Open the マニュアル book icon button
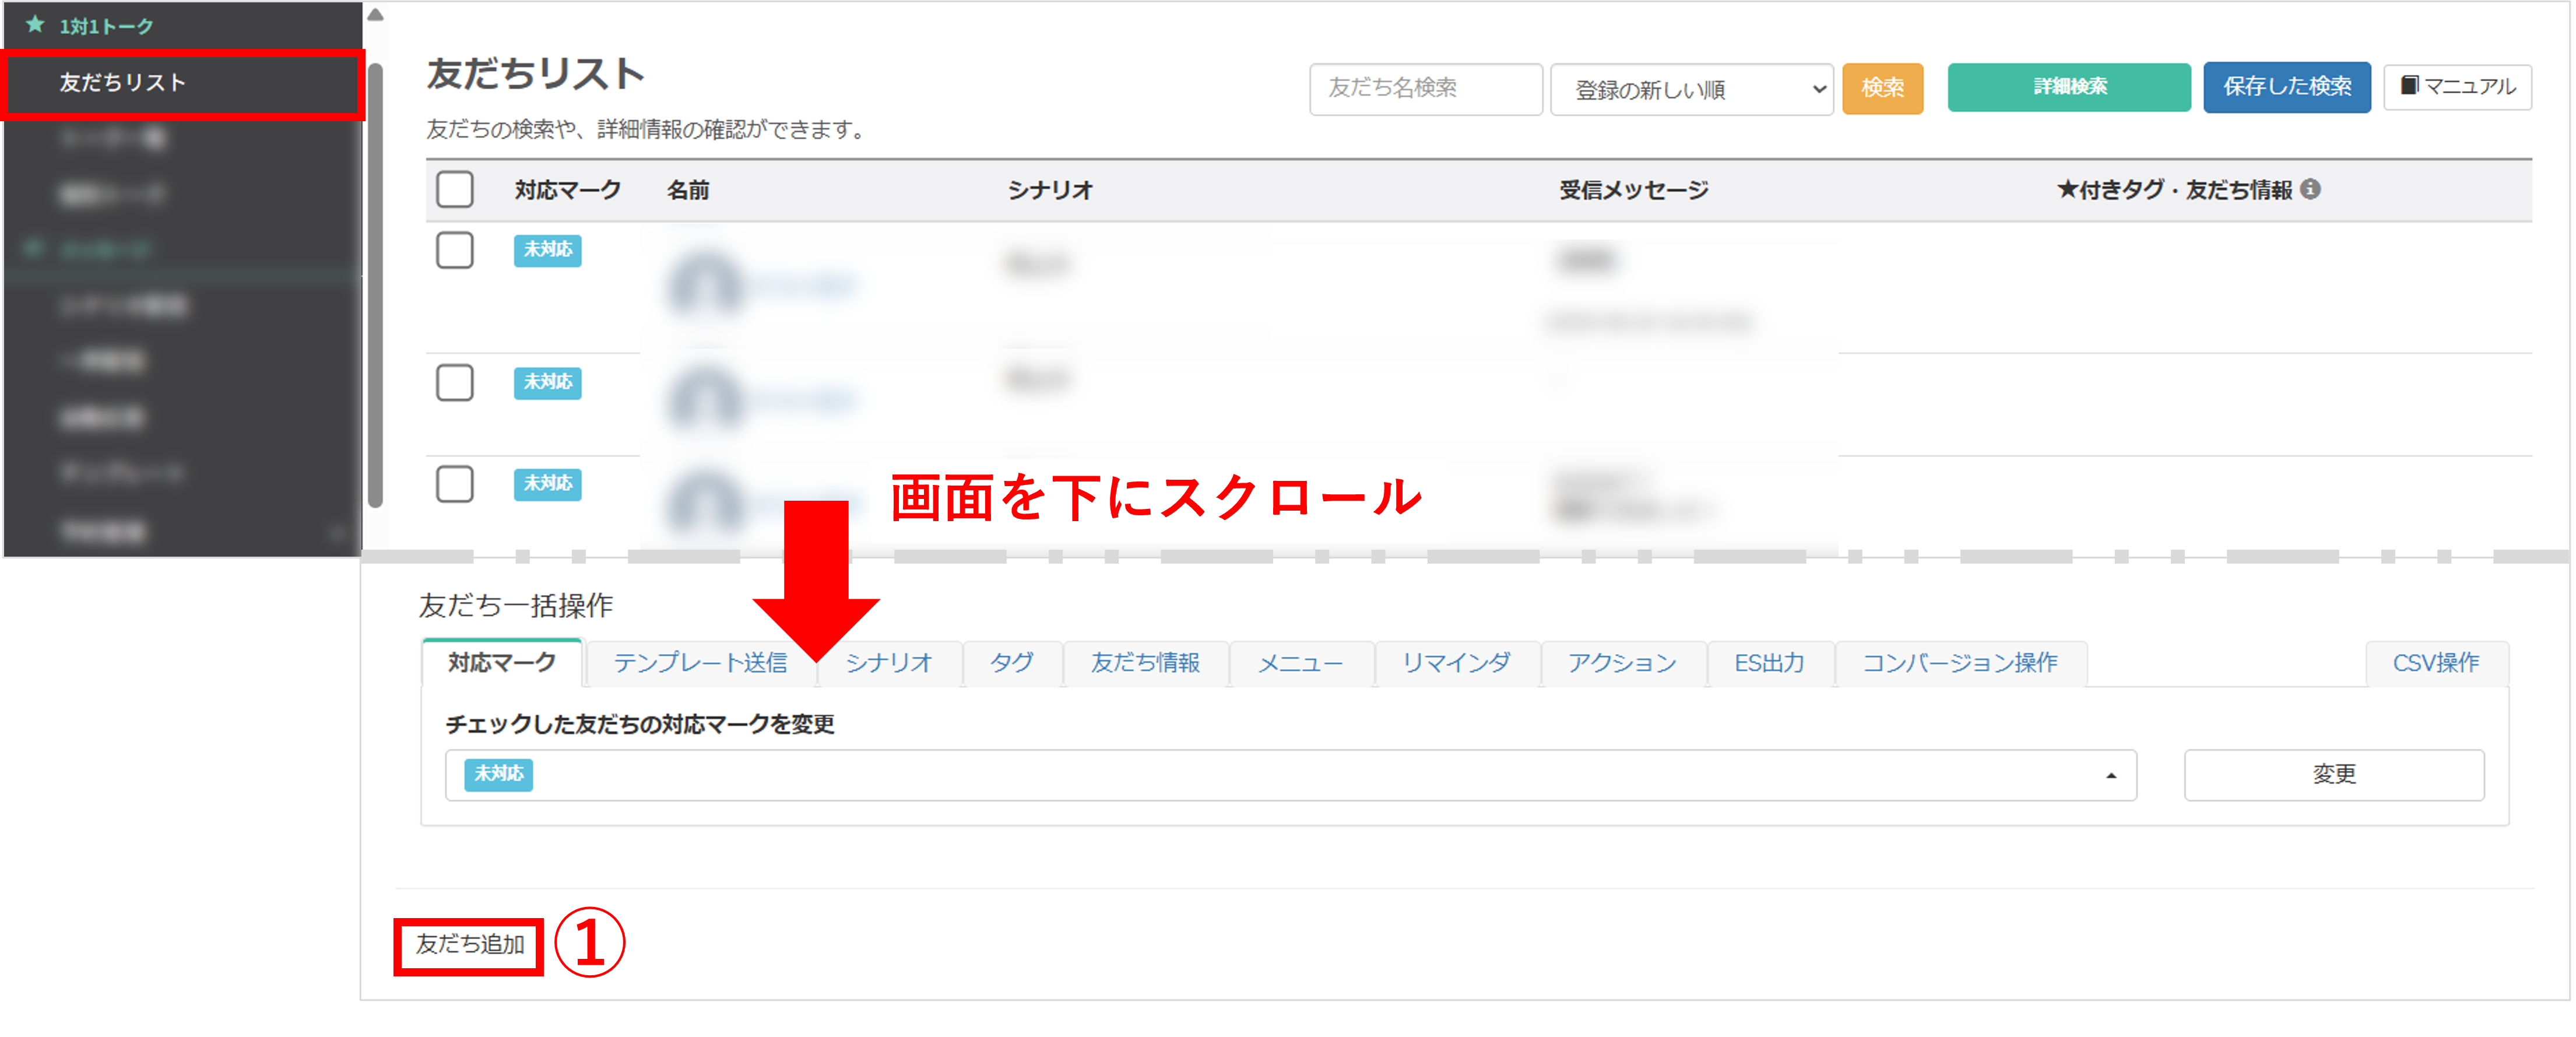Screen dimensions: 2576x1037 (2457, 87)
